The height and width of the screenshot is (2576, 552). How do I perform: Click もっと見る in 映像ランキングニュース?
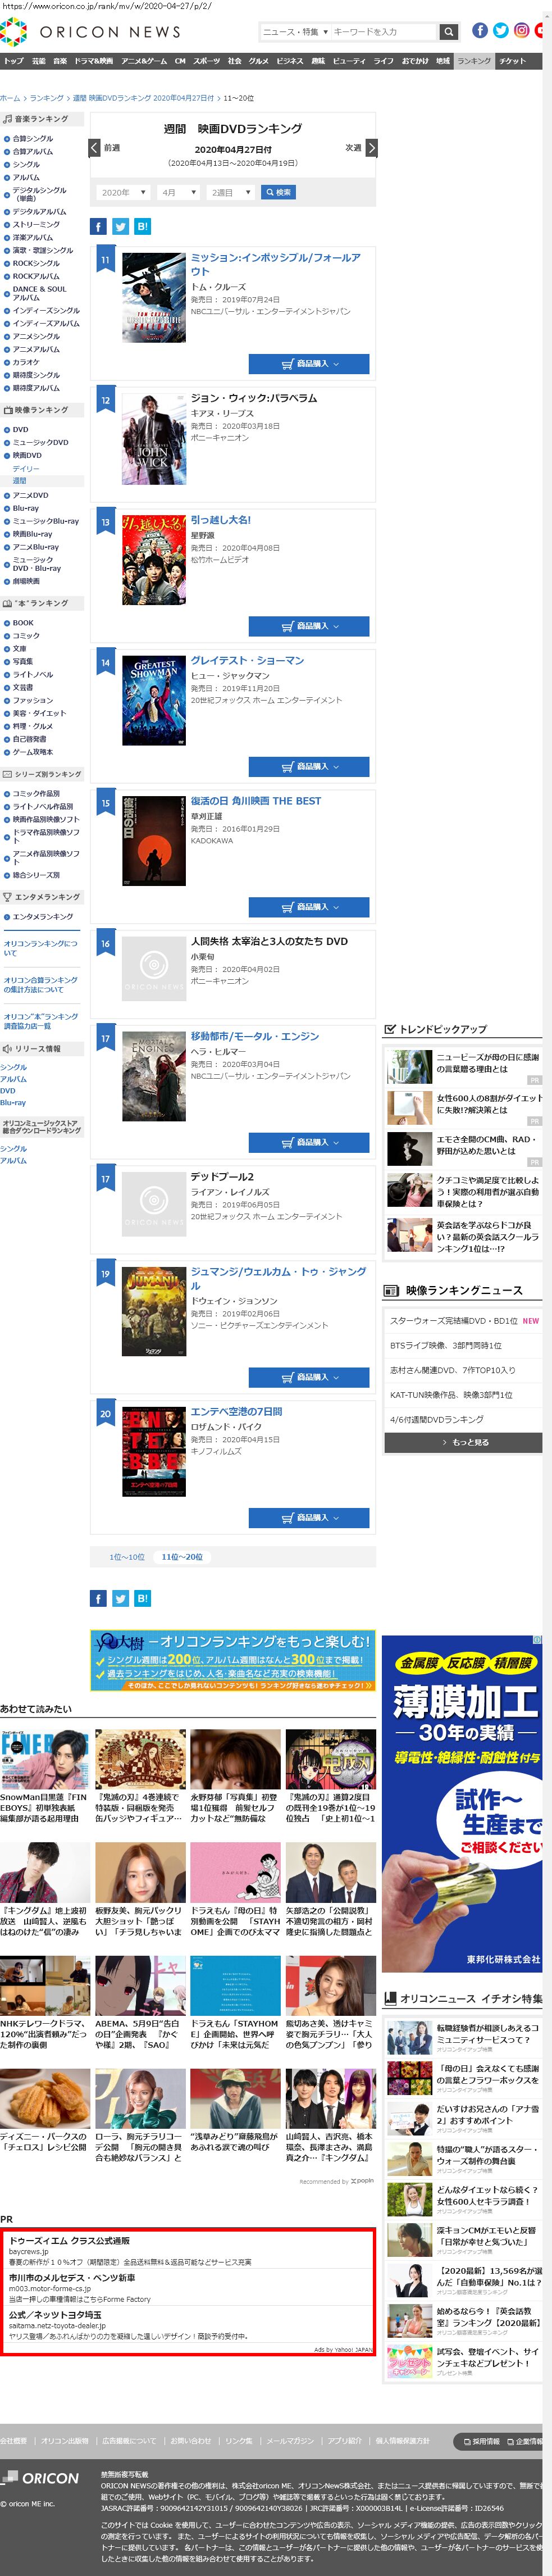[463, 1442]
